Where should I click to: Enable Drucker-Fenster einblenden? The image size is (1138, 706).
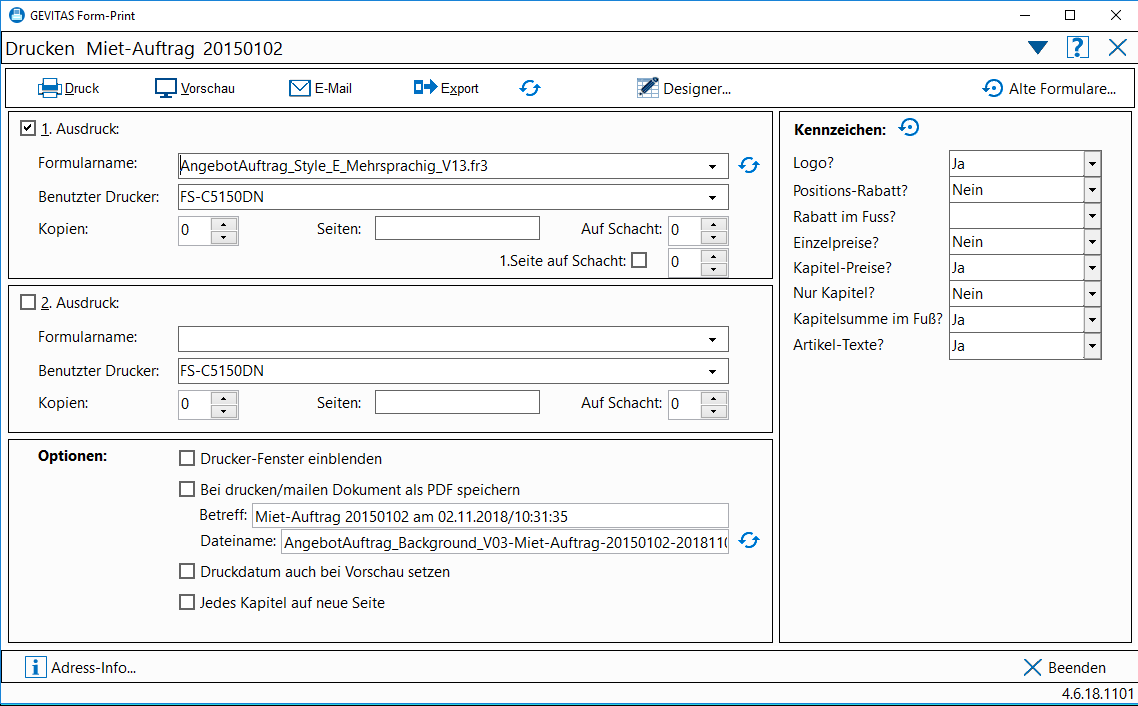point(187,459)
